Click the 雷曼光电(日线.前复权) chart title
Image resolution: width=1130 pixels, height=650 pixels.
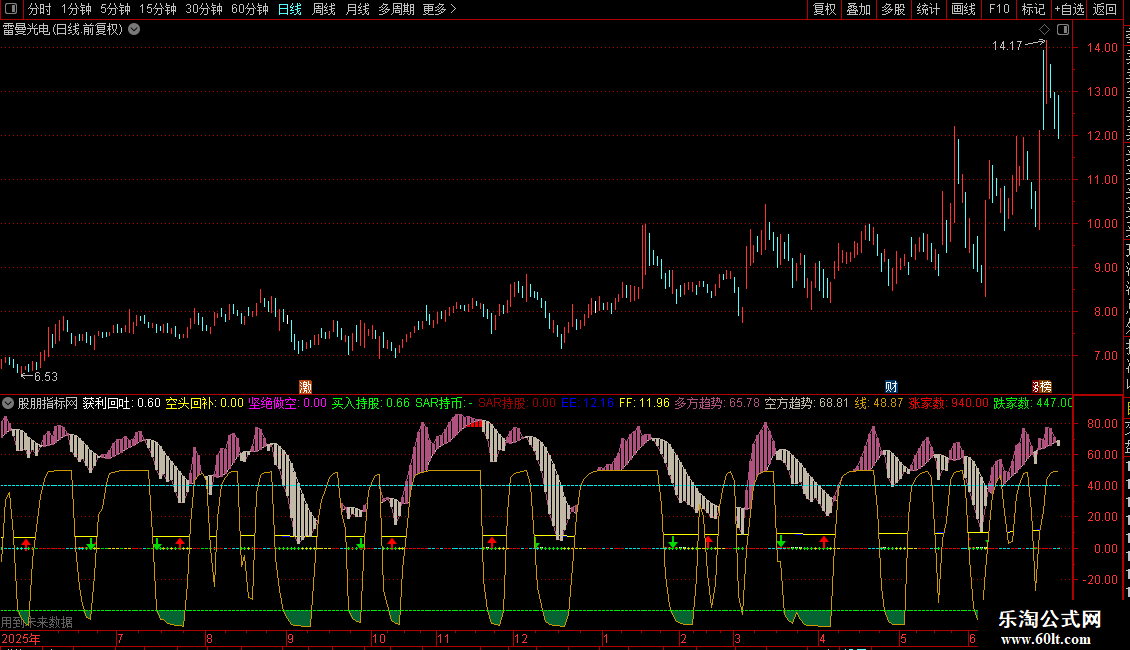click(63, 30)
